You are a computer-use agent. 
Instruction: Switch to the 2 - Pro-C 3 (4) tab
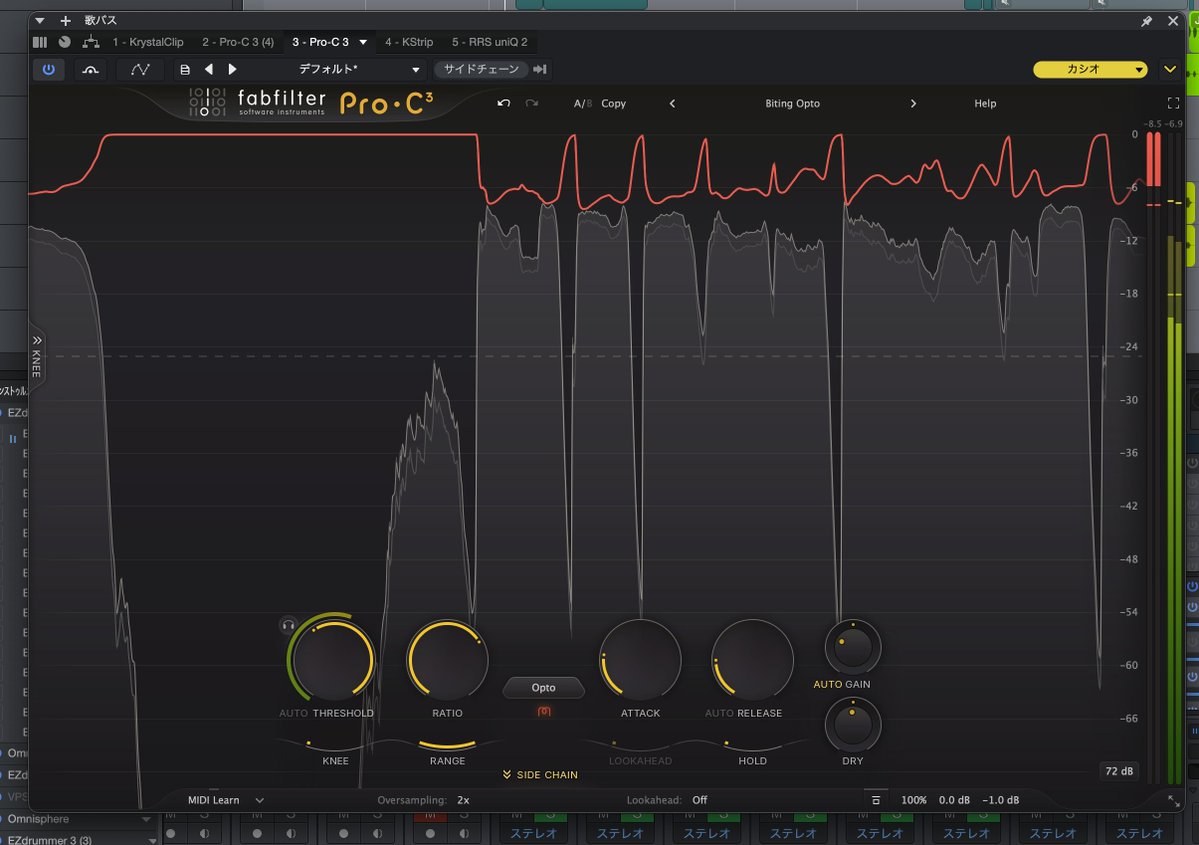pyautogui.click(x=238, y=42)
